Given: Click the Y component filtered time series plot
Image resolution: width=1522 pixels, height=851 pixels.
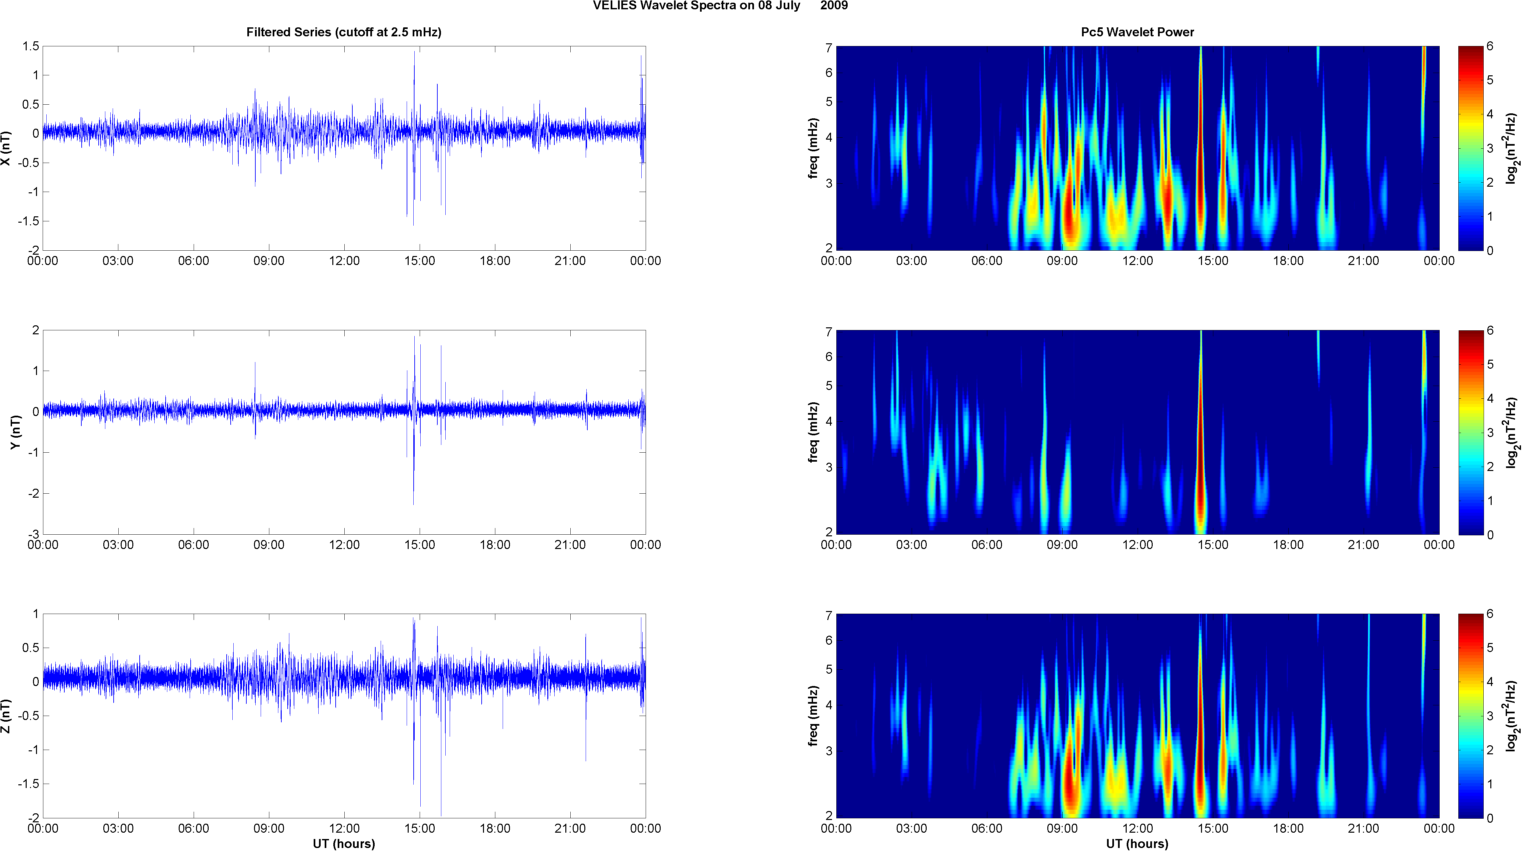Looking at the screenshot, I should [x=344, y=432].
